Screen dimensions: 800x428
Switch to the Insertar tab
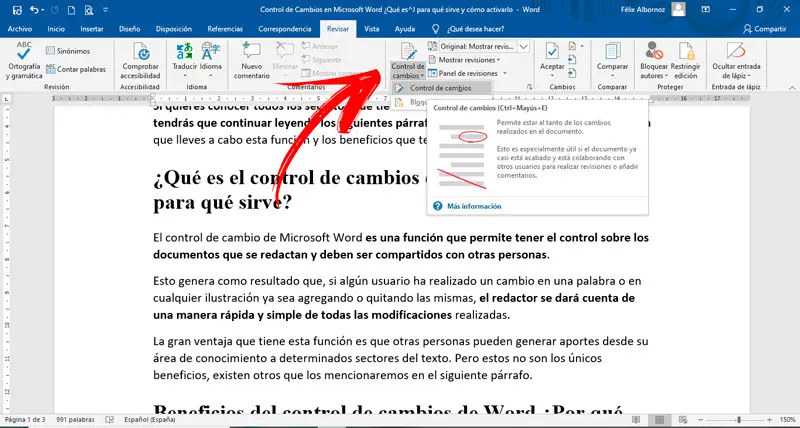(x=92, y=29)
